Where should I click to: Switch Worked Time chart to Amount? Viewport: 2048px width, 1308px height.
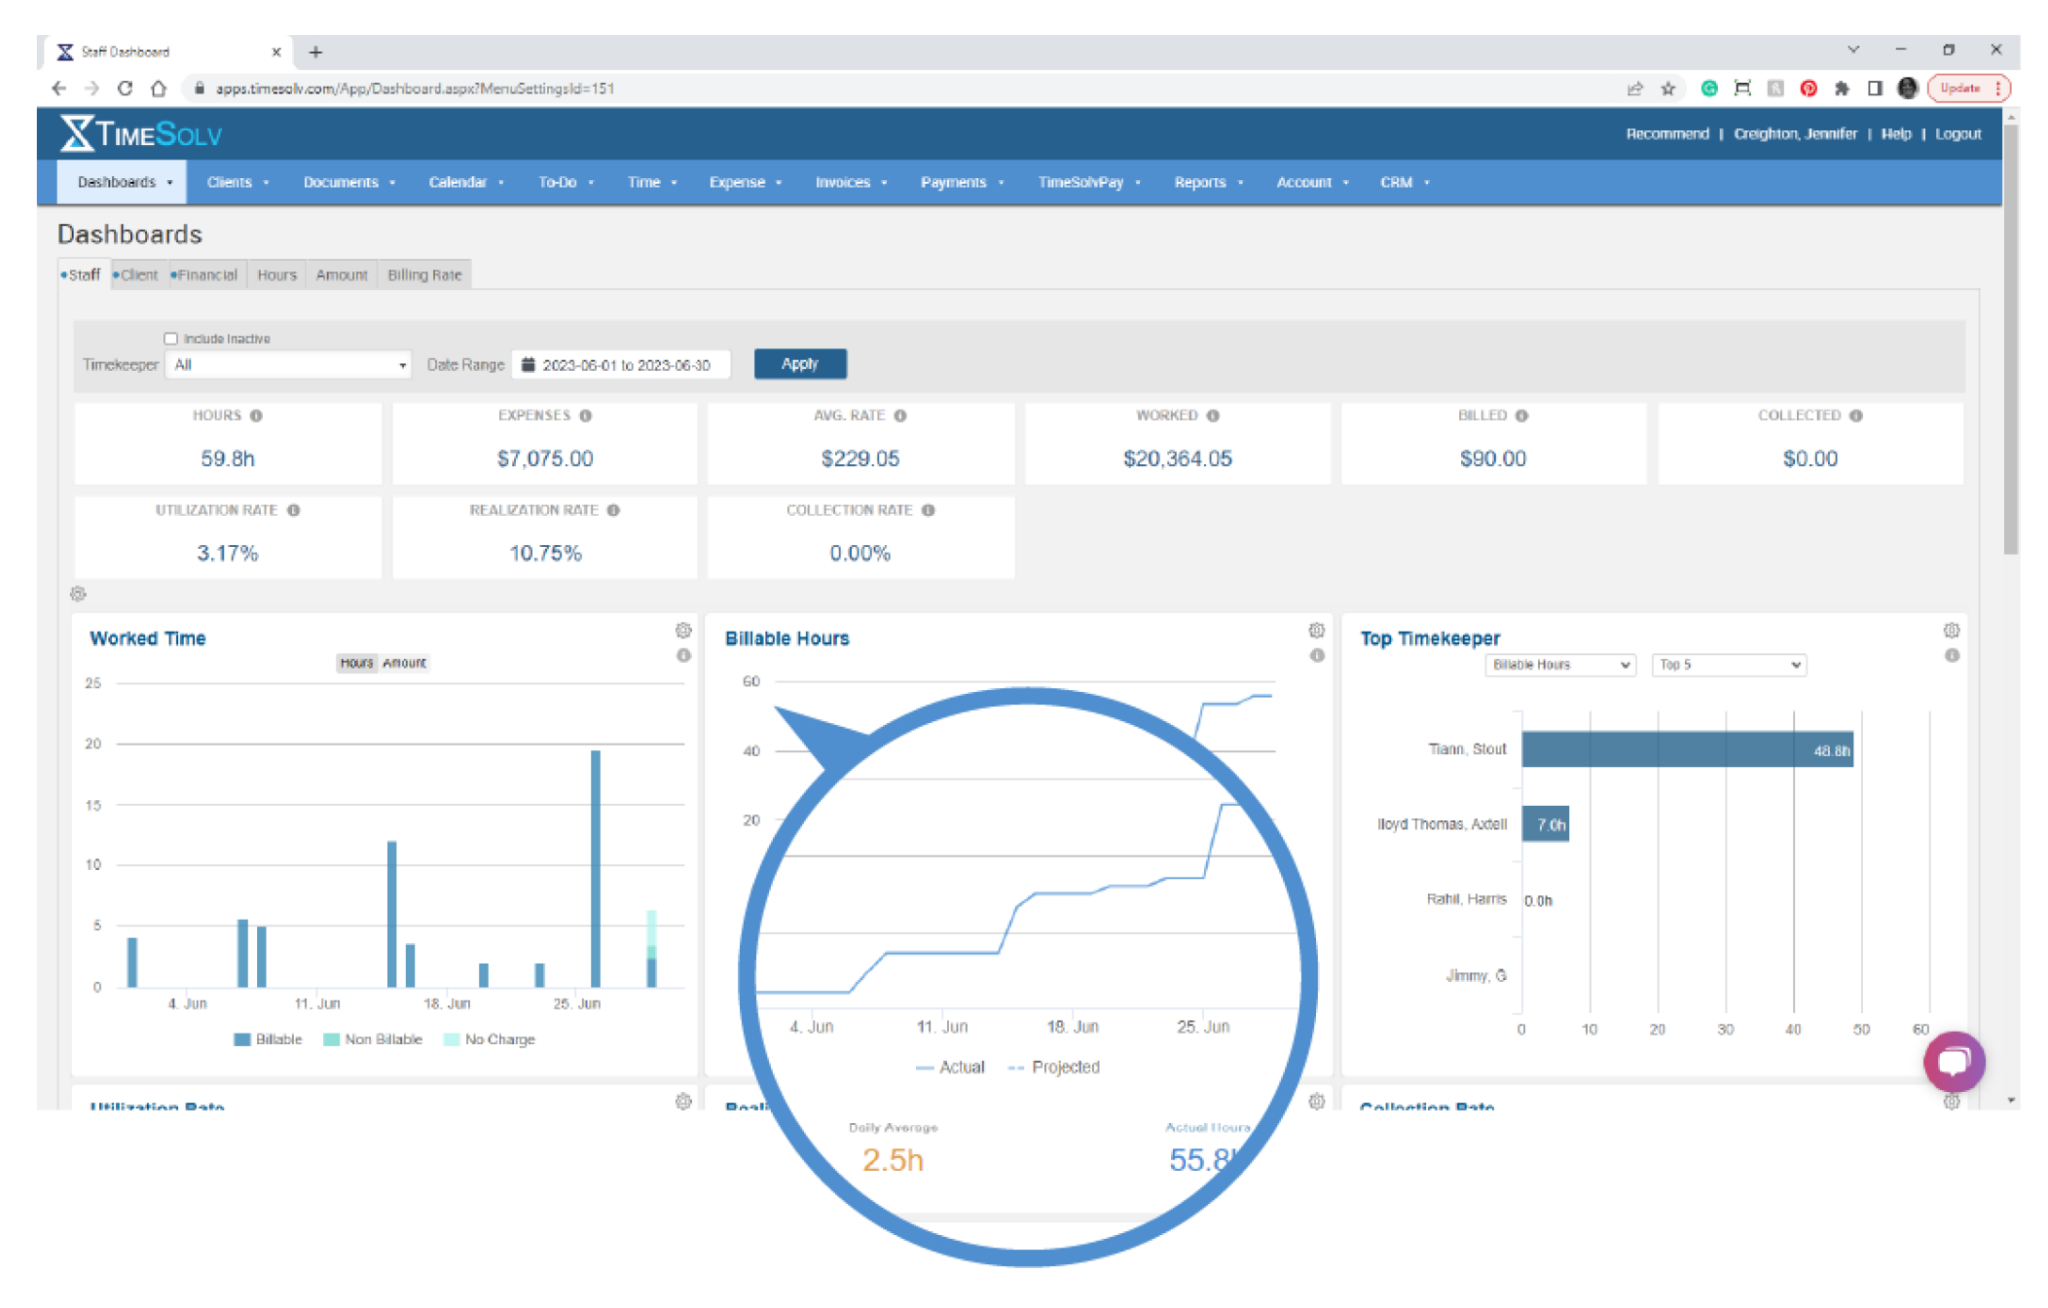point(404,663)
